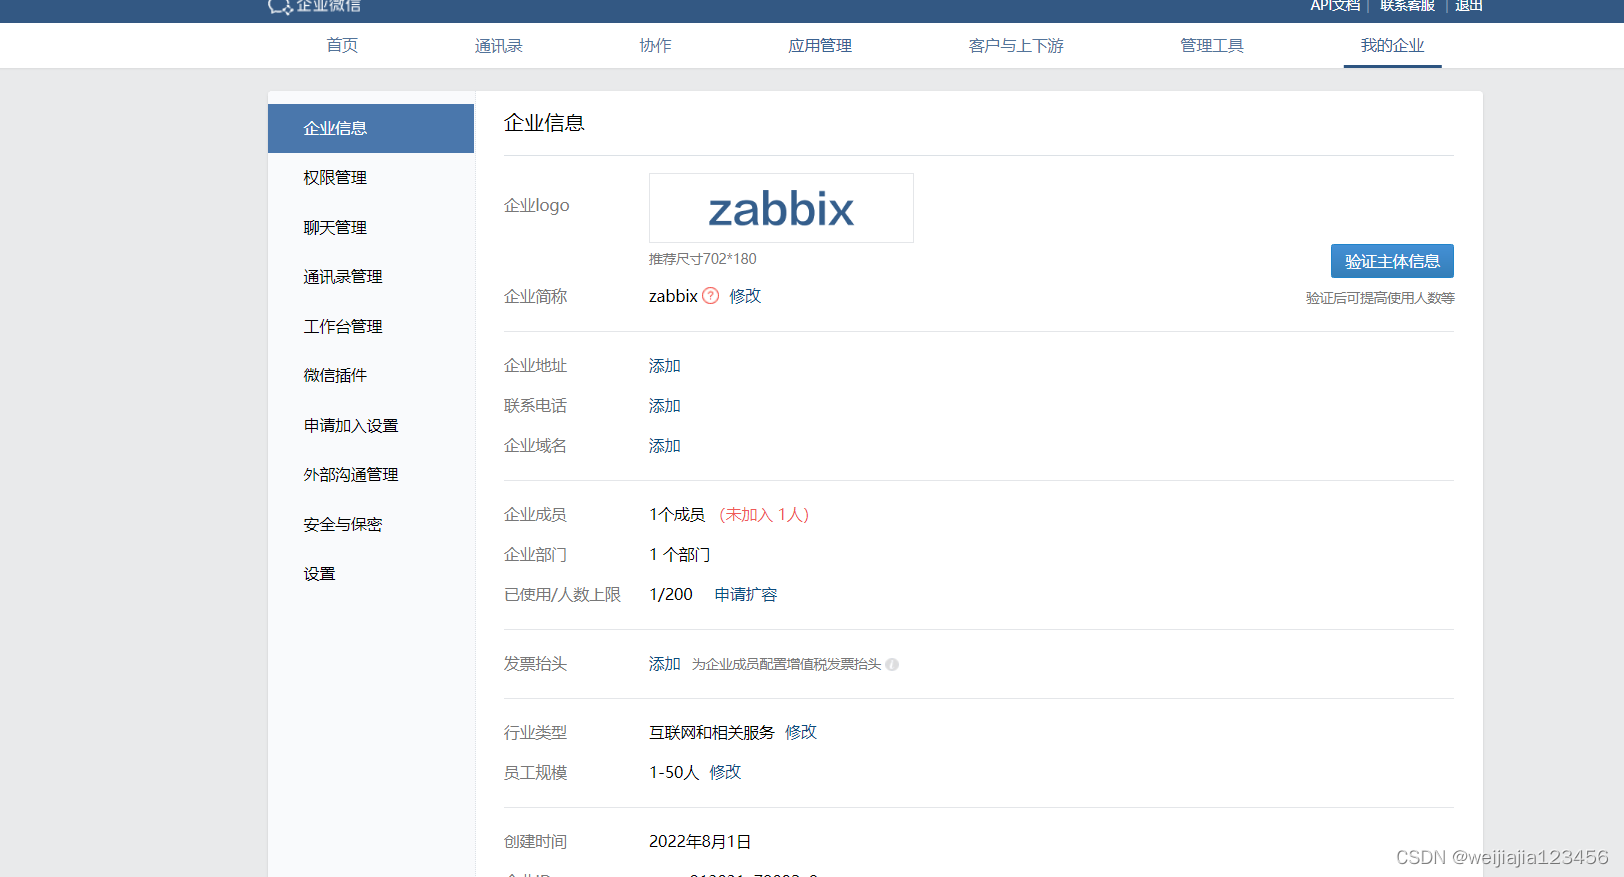Click the 未加入 1人 link
Image resolution: width=1624 pixels, height=877 pixels.
coord(764,515)
